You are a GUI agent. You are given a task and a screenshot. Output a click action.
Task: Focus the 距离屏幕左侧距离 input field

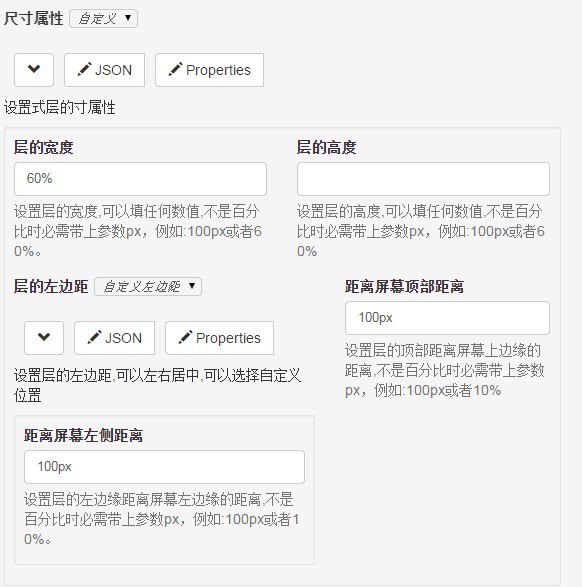pos(164,467)
